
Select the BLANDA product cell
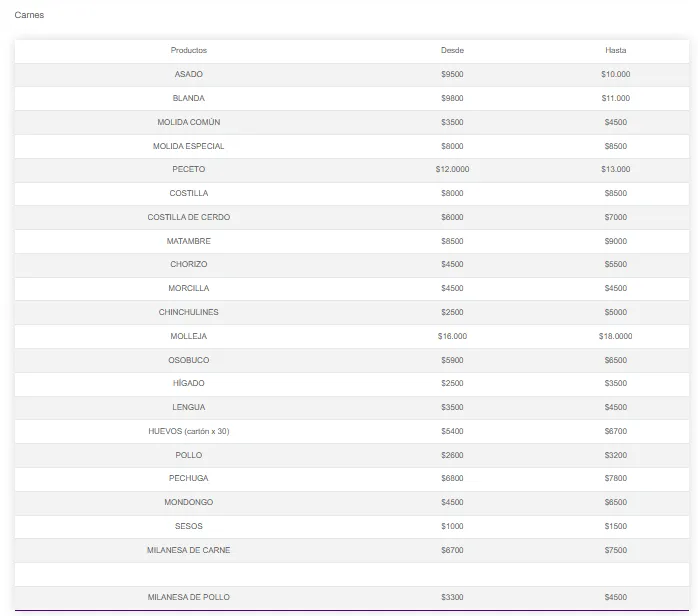click(x=188, y=98)
